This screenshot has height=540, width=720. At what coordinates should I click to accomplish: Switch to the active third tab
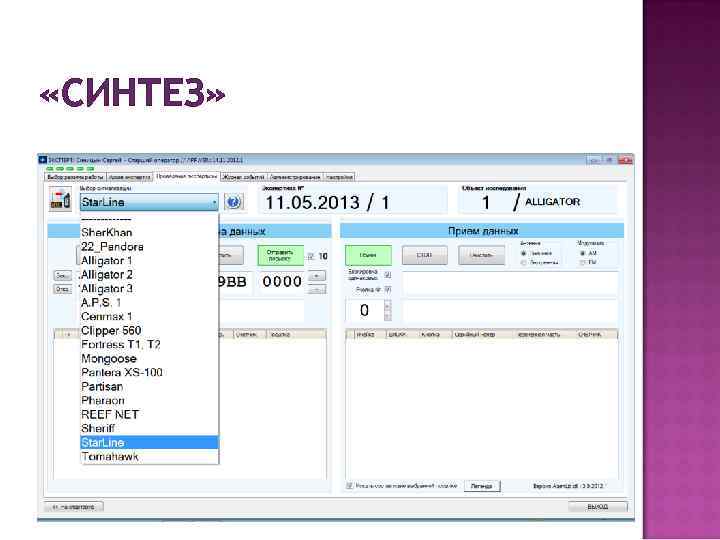[186, 176]
